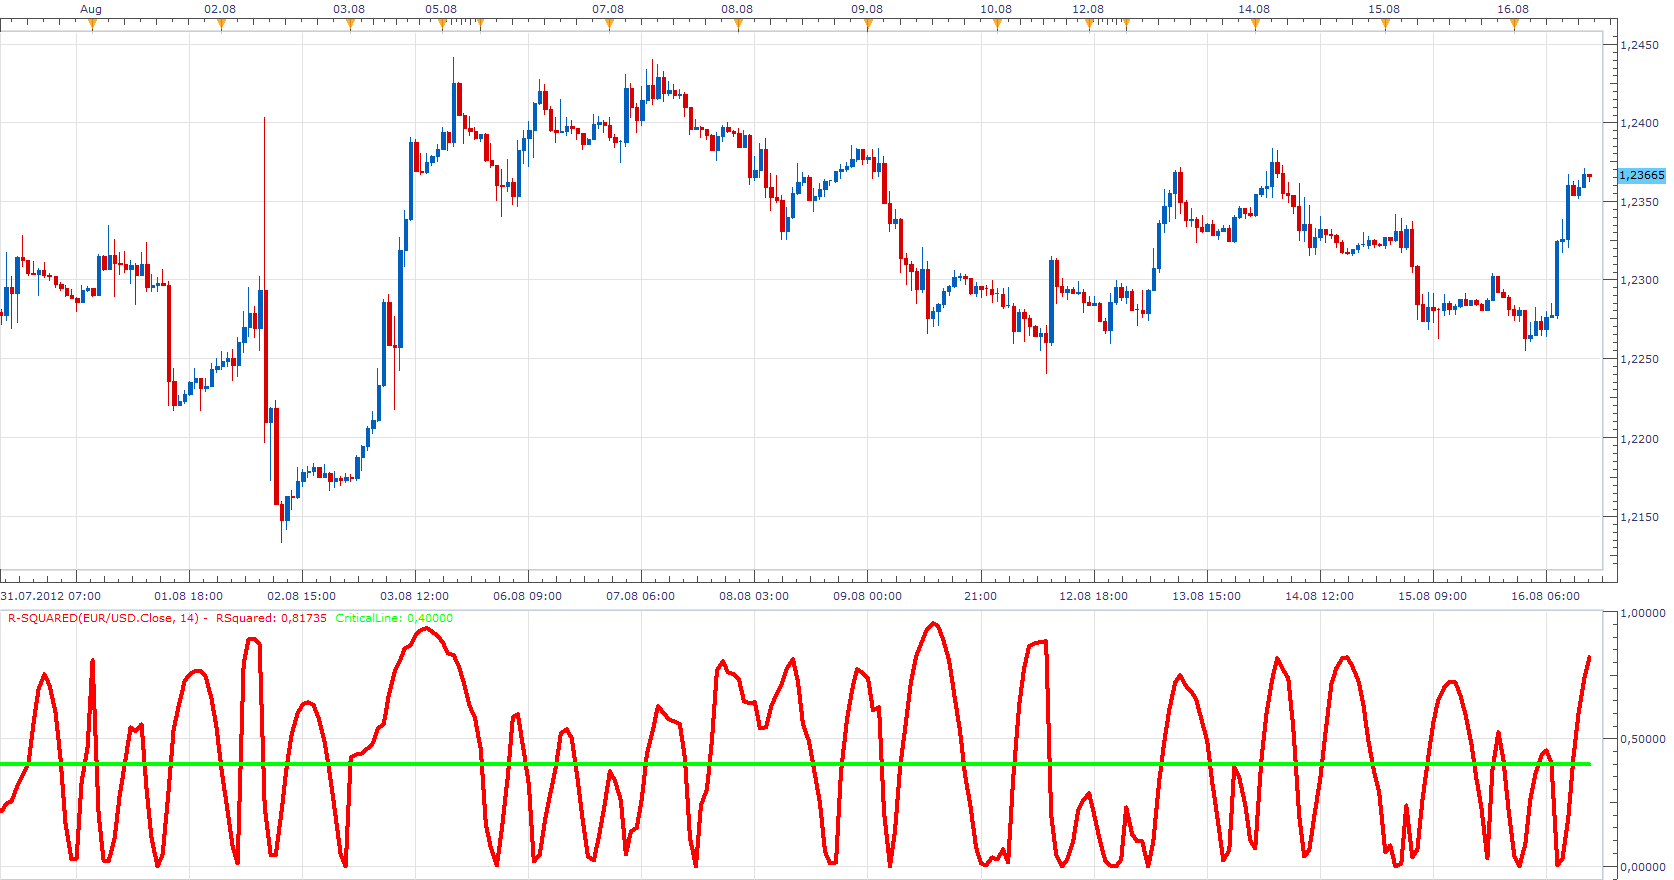Click the '02.08 15:00' time label
The width and height of the screenshot is (1674, 880).
(302, 596)
